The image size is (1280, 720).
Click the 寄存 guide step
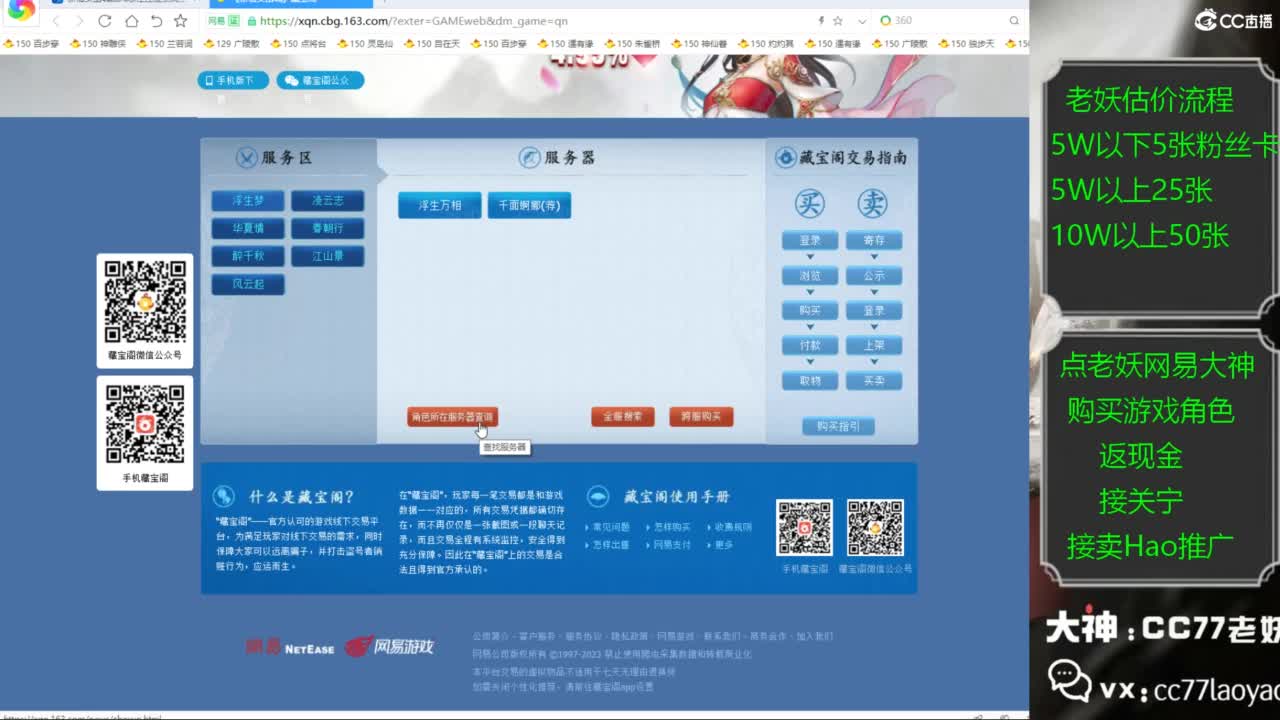pyautogui.click(x=874, y=241)
